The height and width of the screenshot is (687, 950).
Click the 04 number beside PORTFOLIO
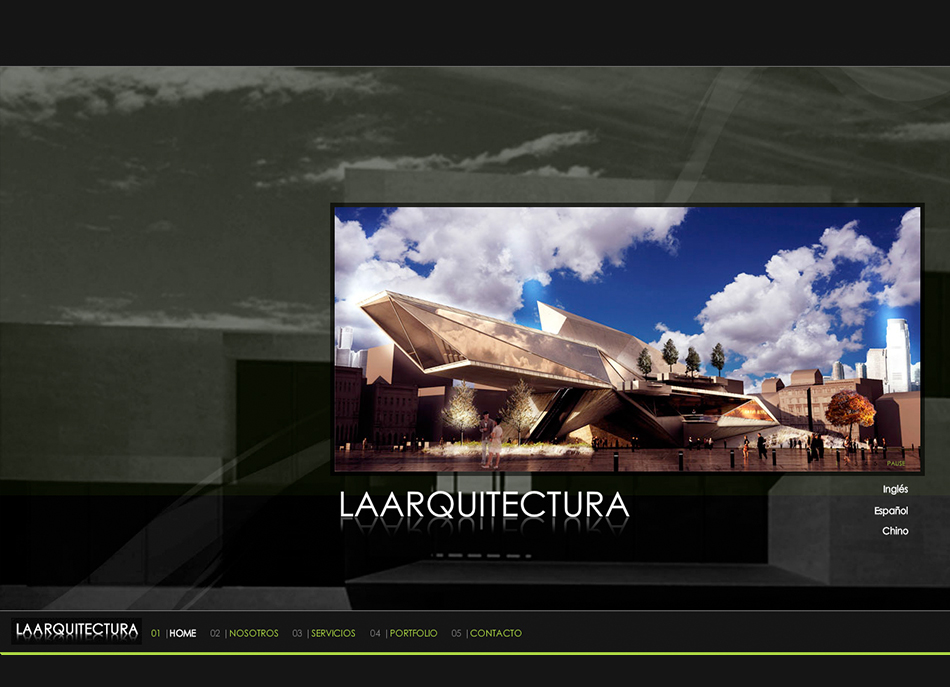[375, 633]
